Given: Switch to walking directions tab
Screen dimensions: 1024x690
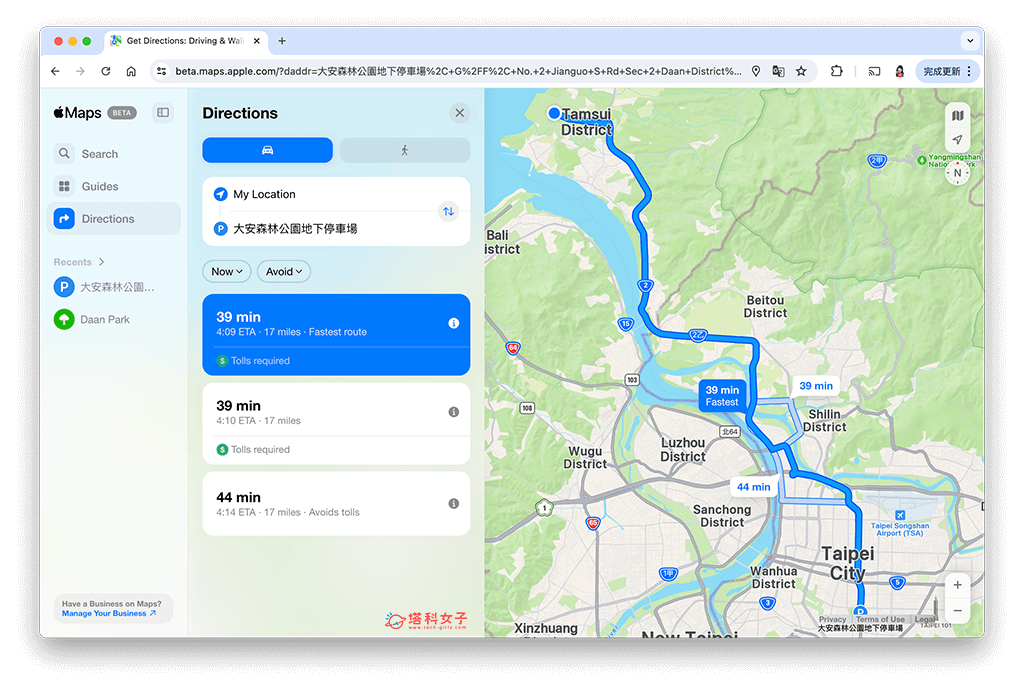Looking at the screenshot, I should (x=405, y=150).
